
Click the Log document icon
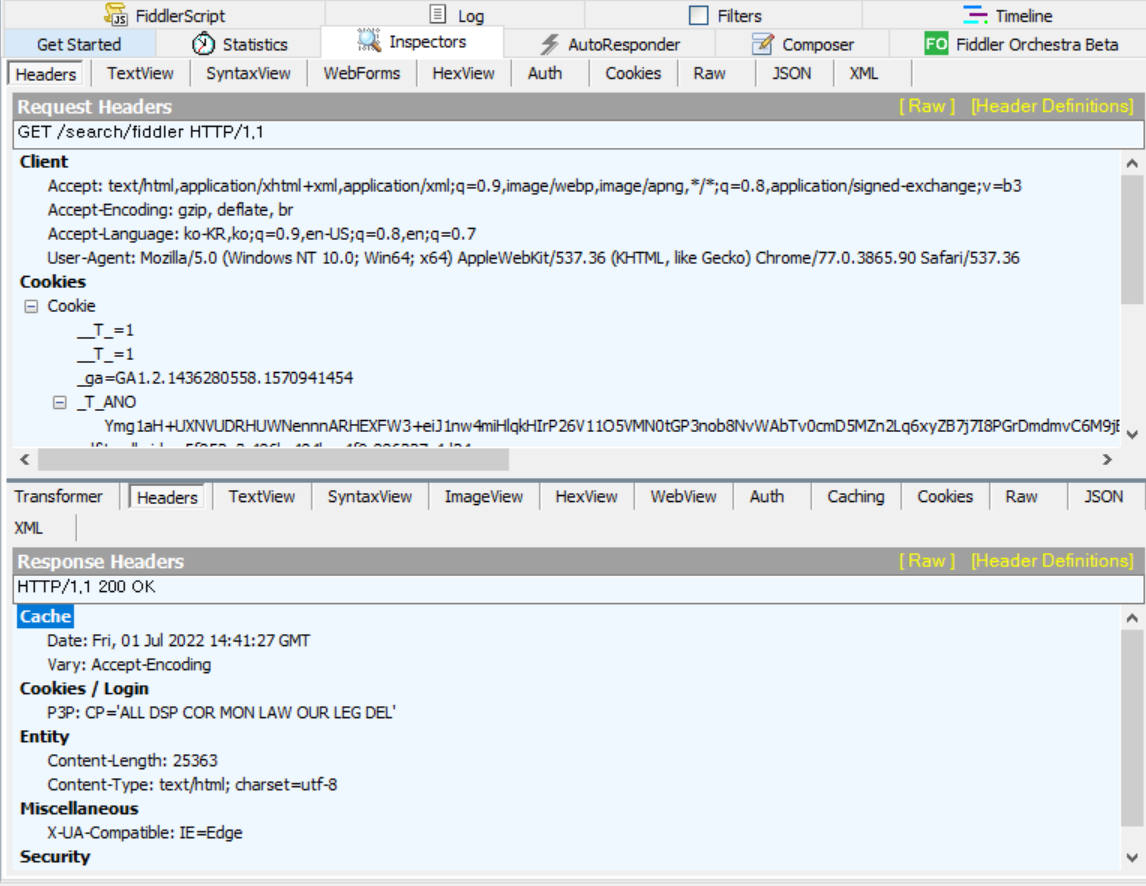tap(437, 14)
